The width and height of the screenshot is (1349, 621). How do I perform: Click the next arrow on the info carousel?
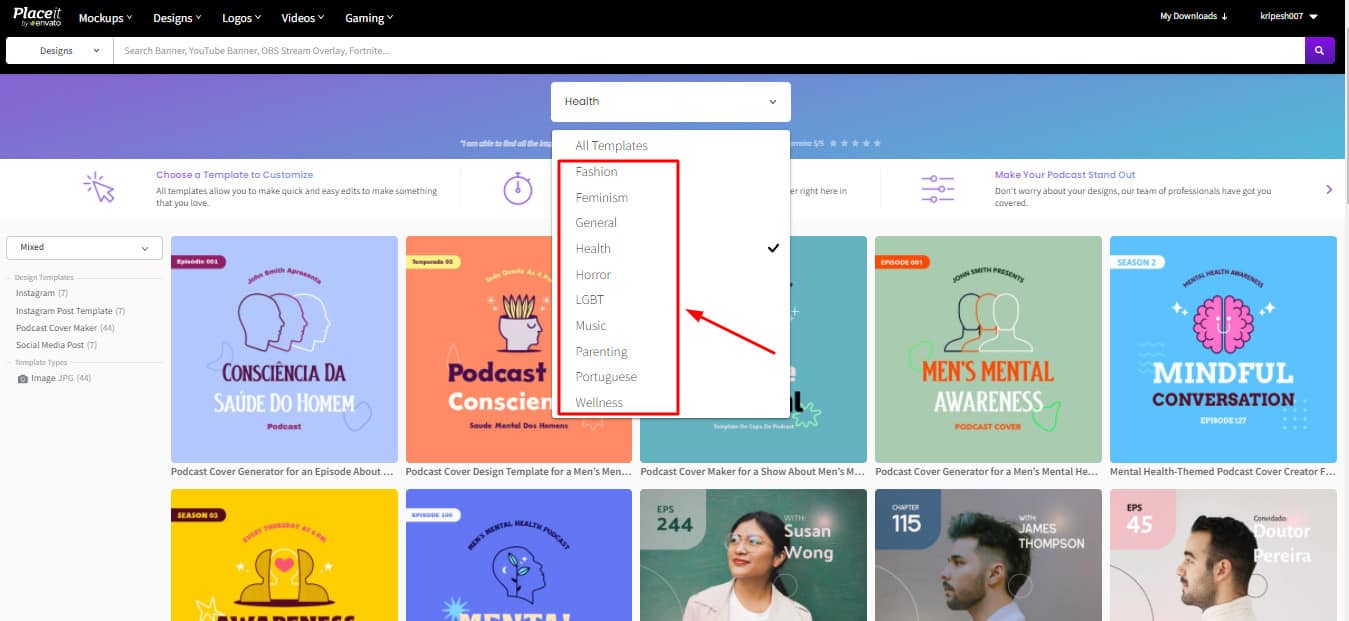coord(1329,189)
